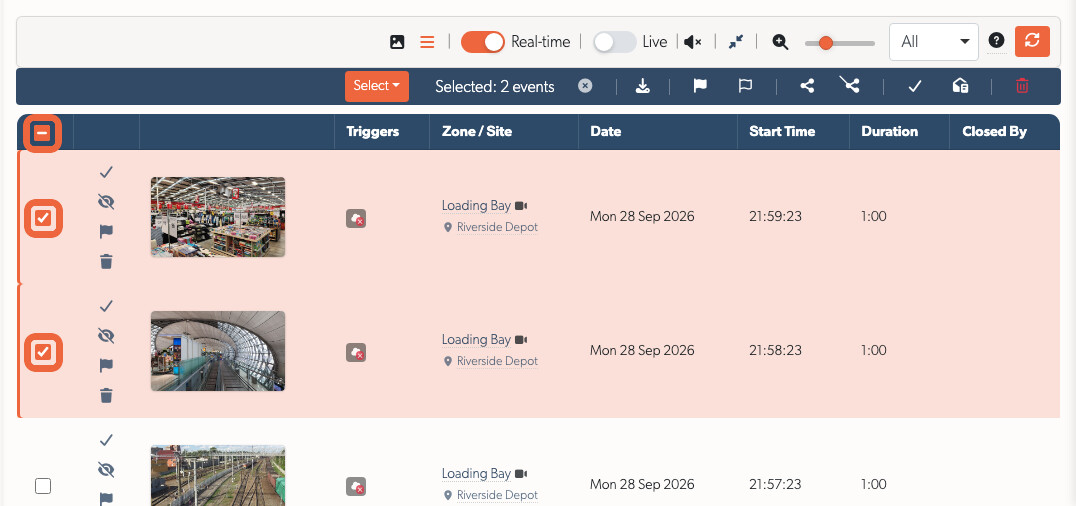Open Loading Bay link in 21:59:23 row
Viewport: 1076px width, 506px height.
[476, 205]
